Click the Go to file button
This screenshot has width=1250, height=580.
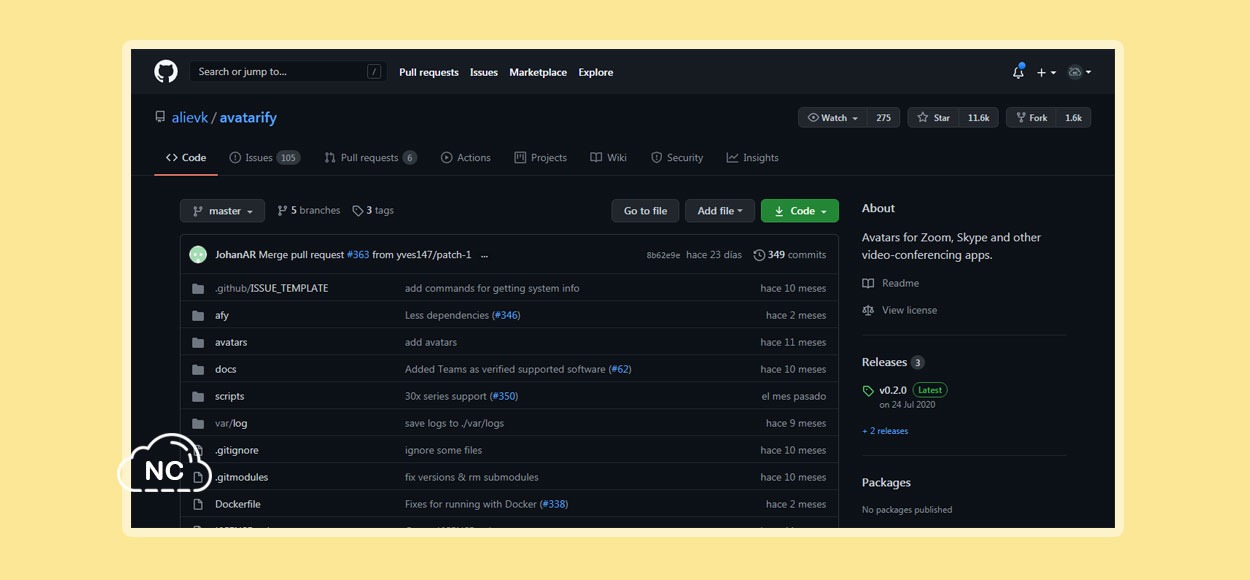pyautogui.click(x=645, y=211)
